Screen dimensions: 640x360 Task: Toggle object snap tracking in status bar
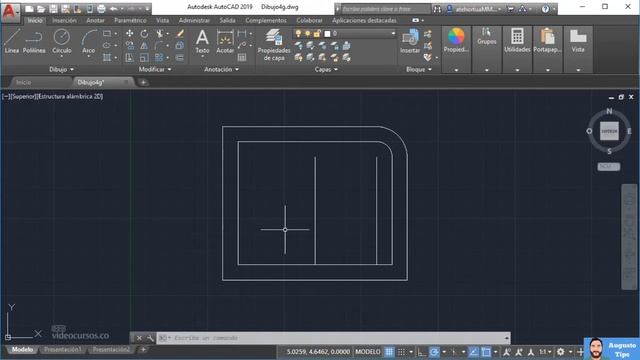point(473,351)
